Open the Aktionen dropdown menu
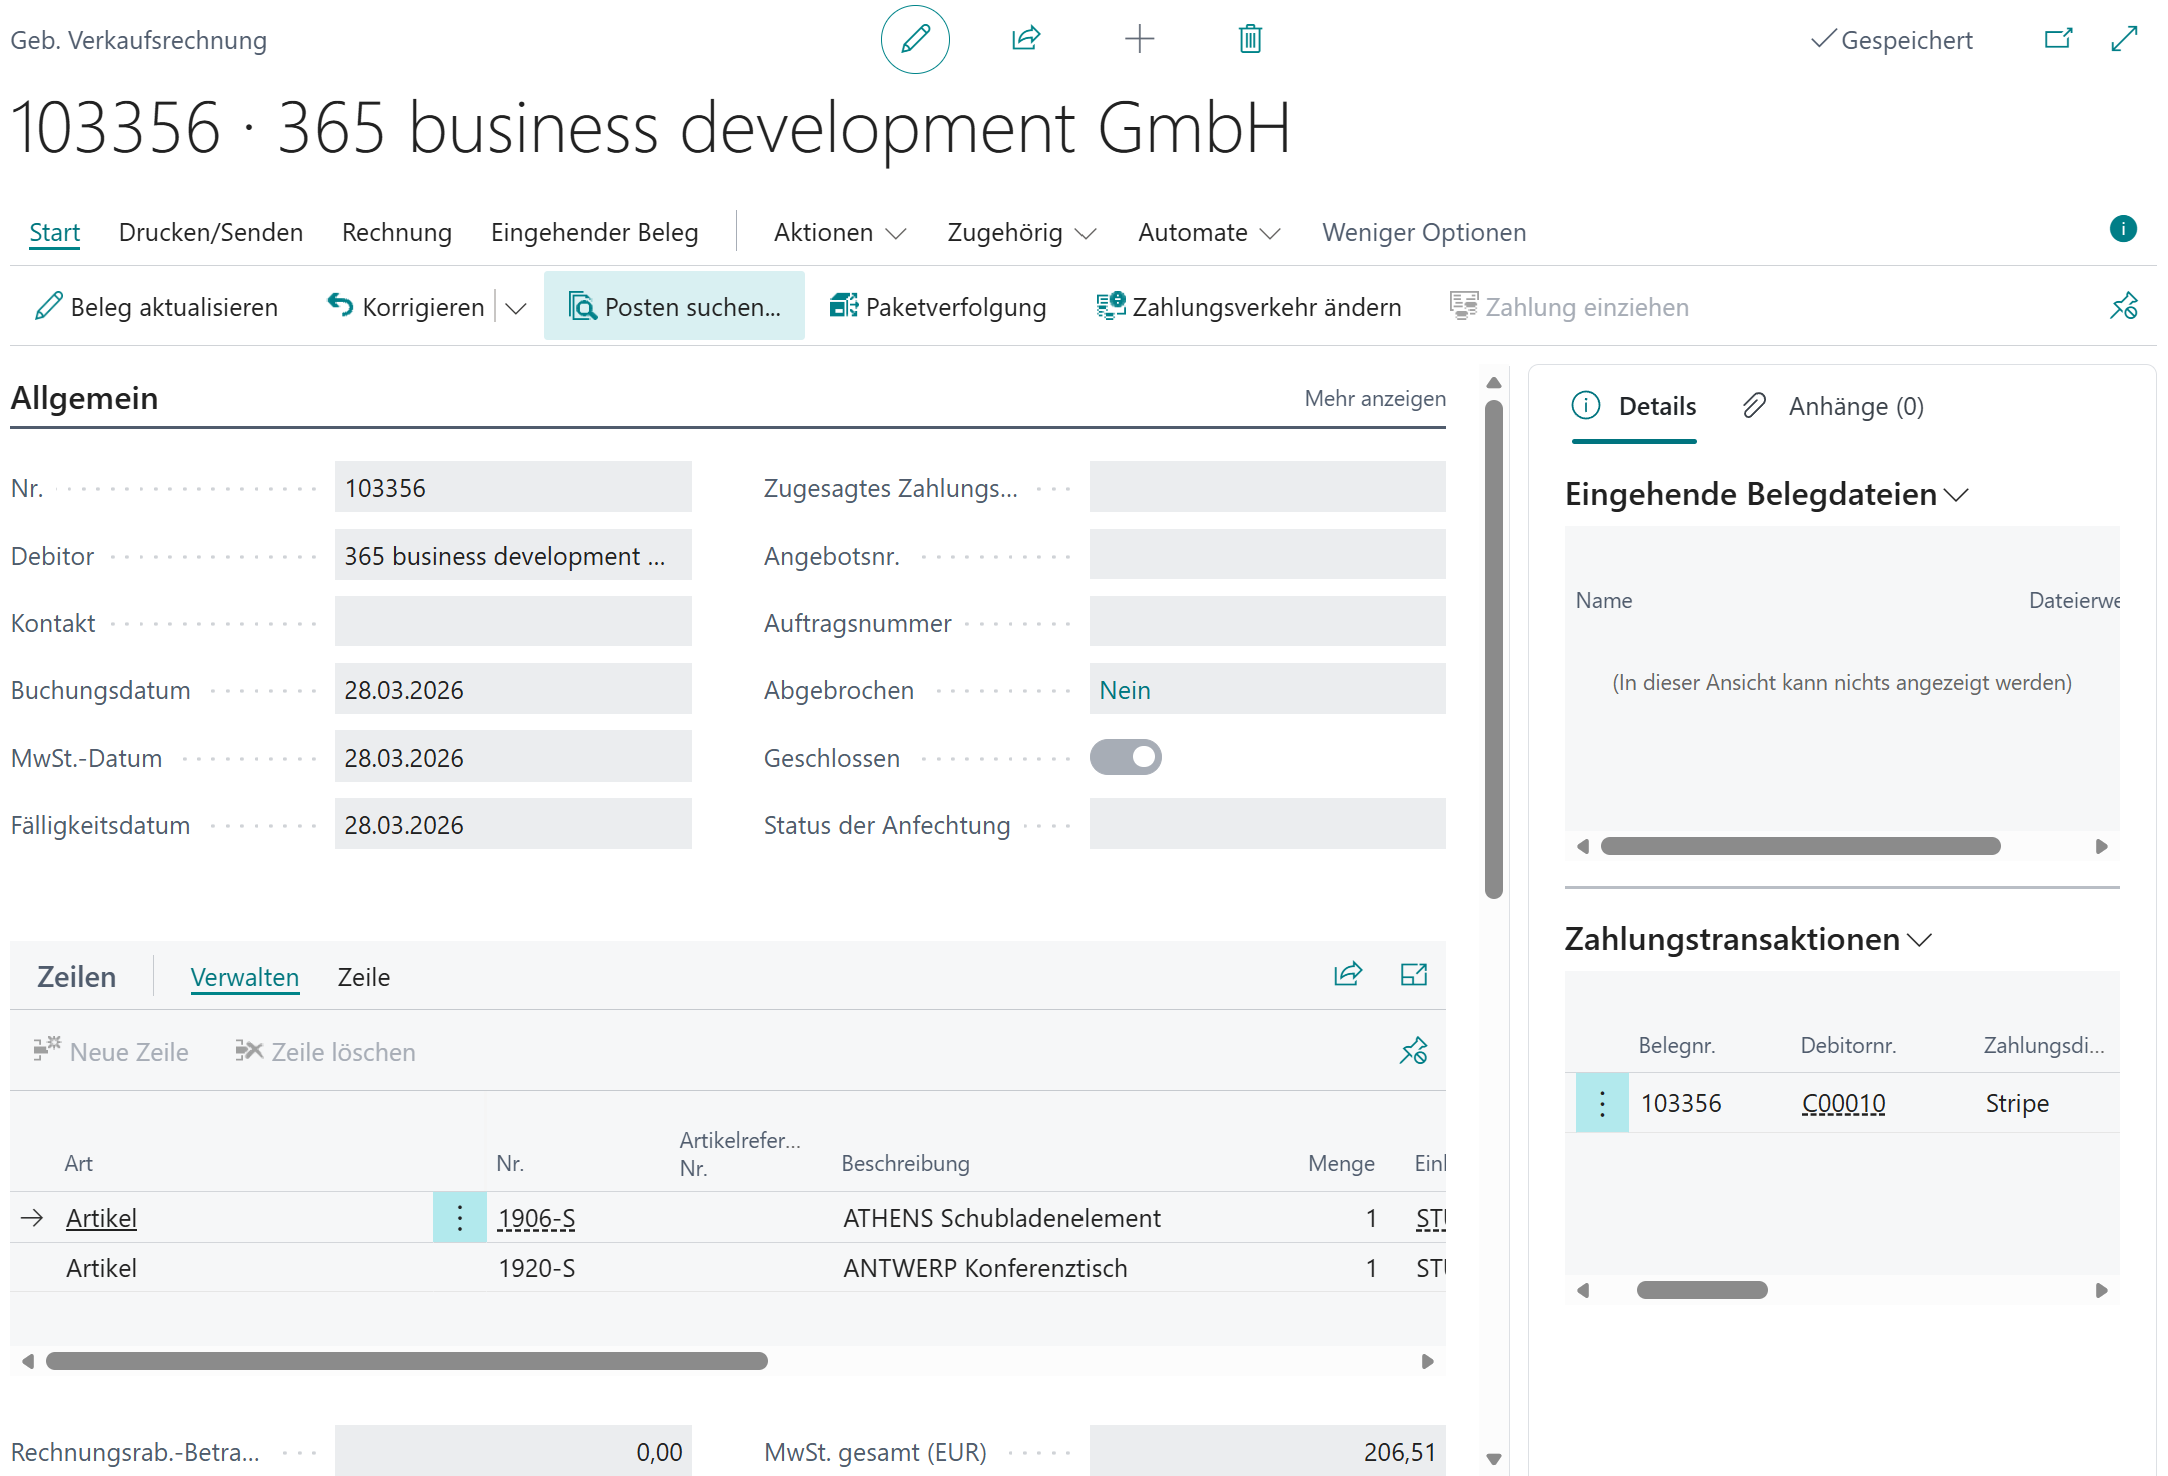 pos(839,233)
